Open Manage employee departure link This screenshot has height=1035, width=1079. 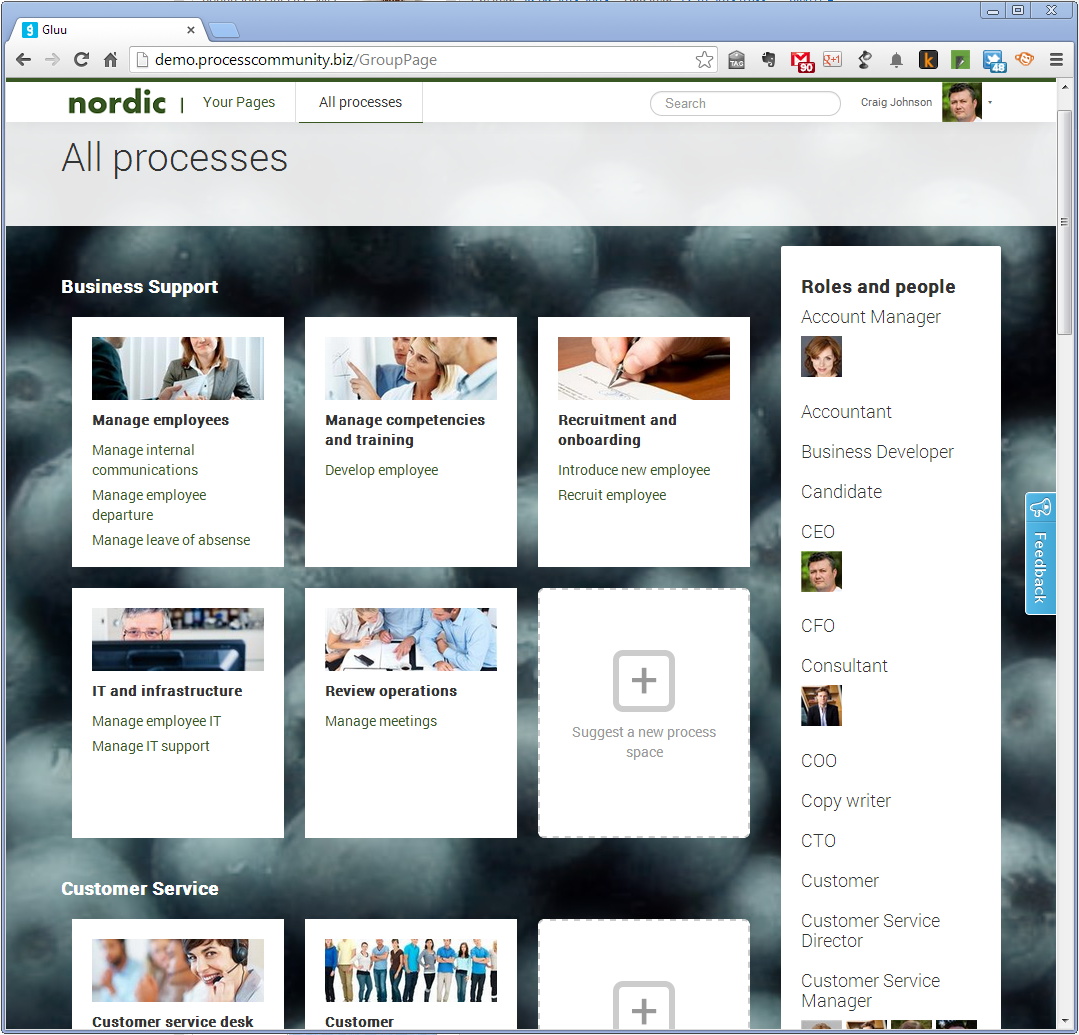click(149, 505)
